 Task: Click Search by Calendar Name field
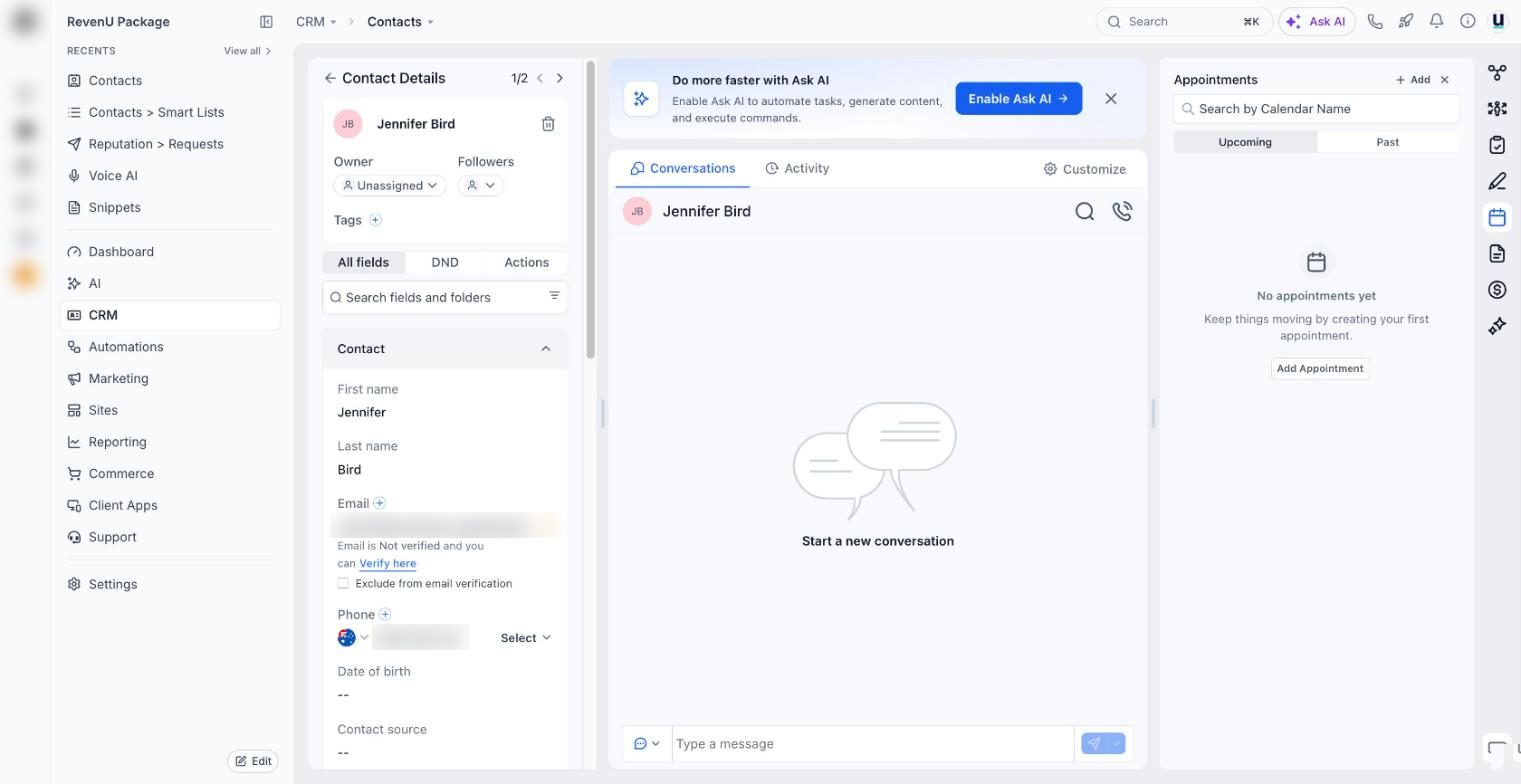pyautogui.click(x=1316, y=109)
